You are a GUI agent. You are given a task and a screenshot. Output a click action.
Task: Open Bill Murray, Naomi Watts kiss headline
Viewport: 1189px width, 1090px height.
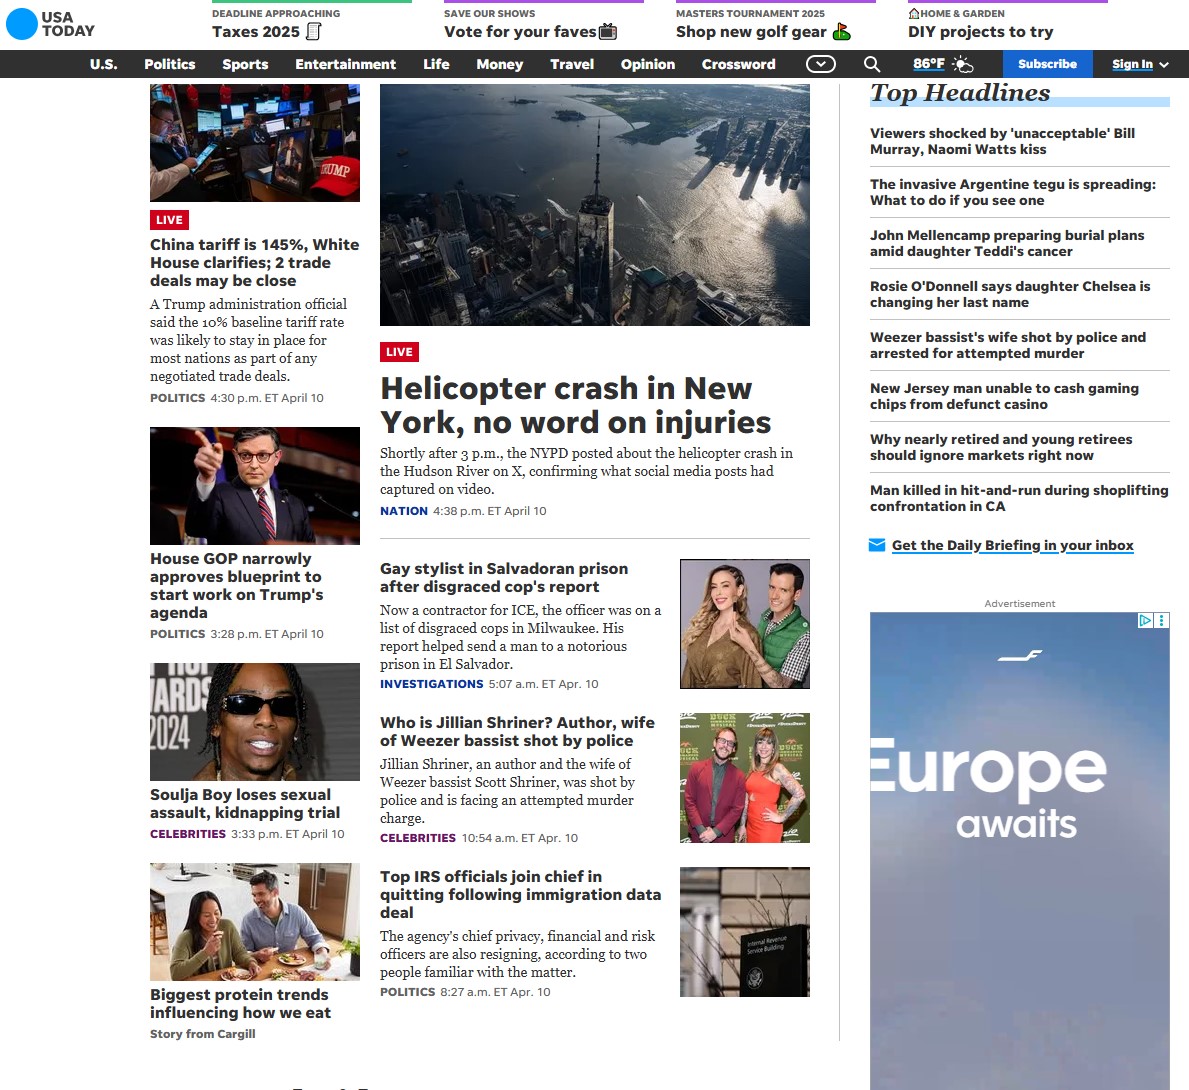pyautogui.click(x=1002, y=141)
